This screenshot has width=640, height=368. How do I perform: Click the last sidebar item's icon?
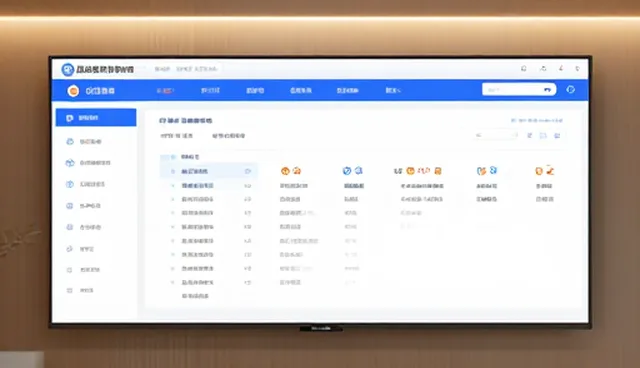point(70,290)
